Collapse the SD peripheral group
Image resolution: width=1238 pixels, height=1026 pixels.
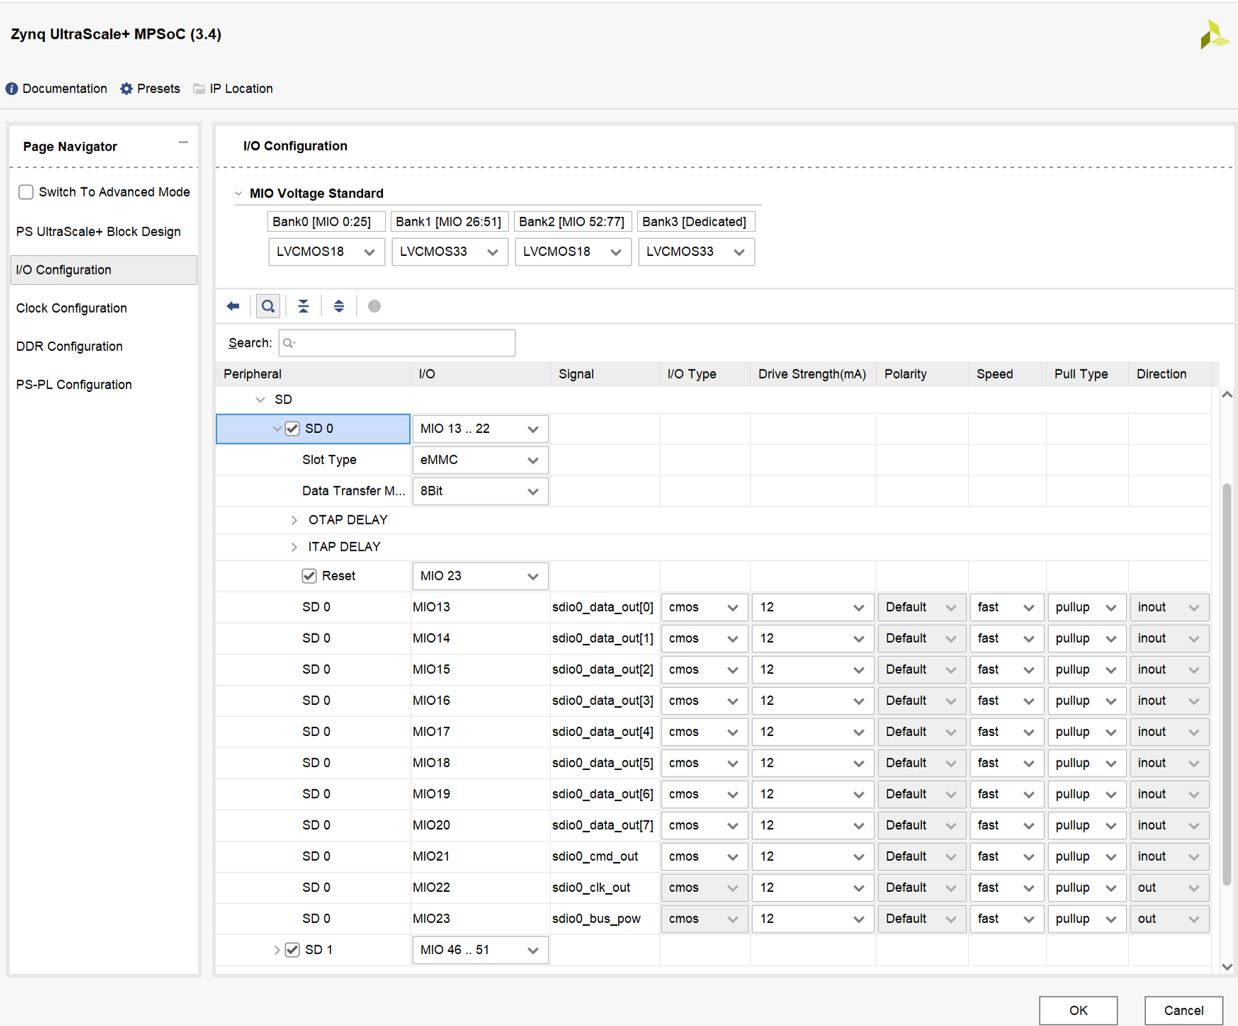260,400
